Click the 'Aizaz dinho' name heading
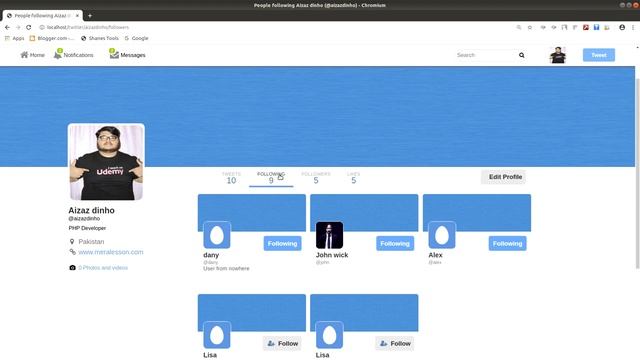The height and width of the screenshot is (360, 640). click(x=91, y=210)
